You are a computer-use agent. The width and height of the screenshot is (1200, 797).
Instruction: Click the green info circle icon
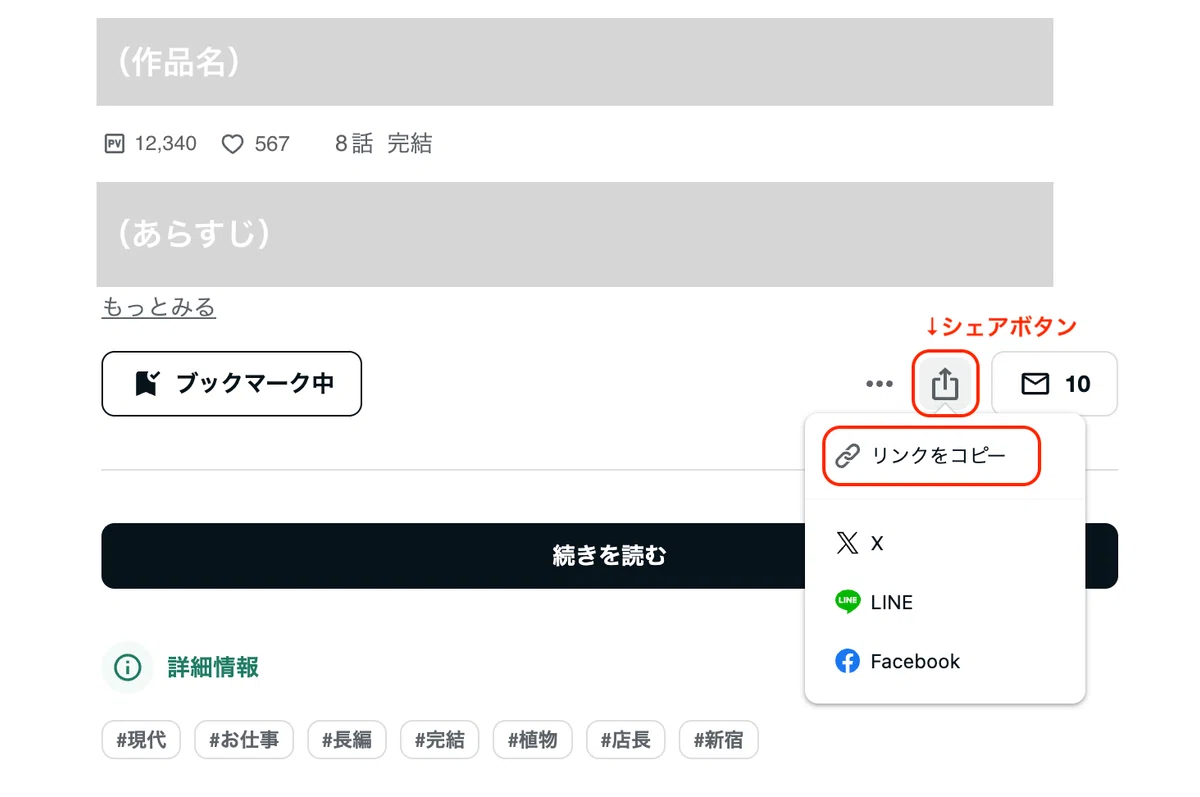coord(128,667)
